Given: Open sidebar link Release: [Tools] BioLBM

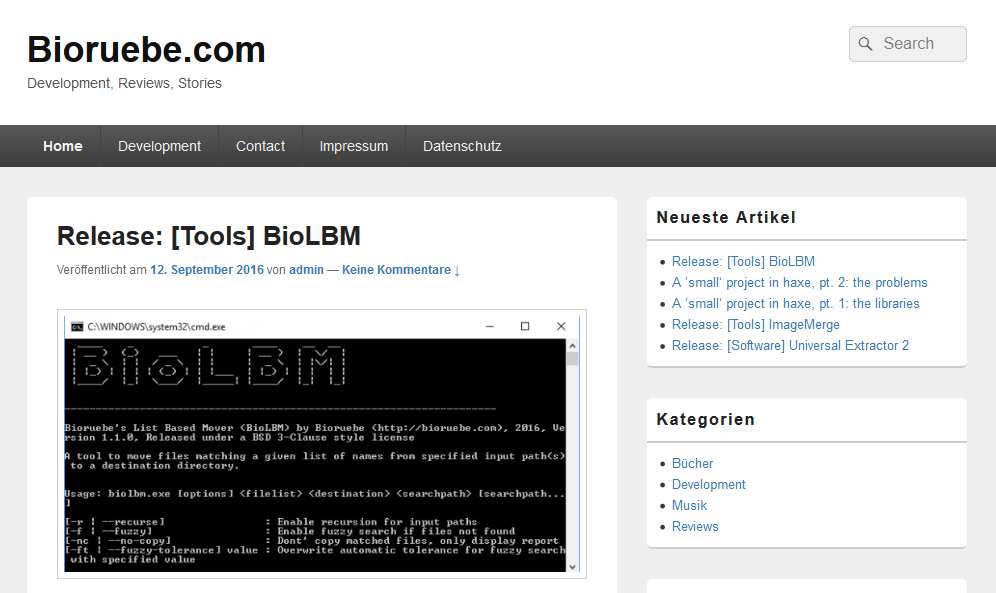Looking at the screenshot, I should click(743, 262).
